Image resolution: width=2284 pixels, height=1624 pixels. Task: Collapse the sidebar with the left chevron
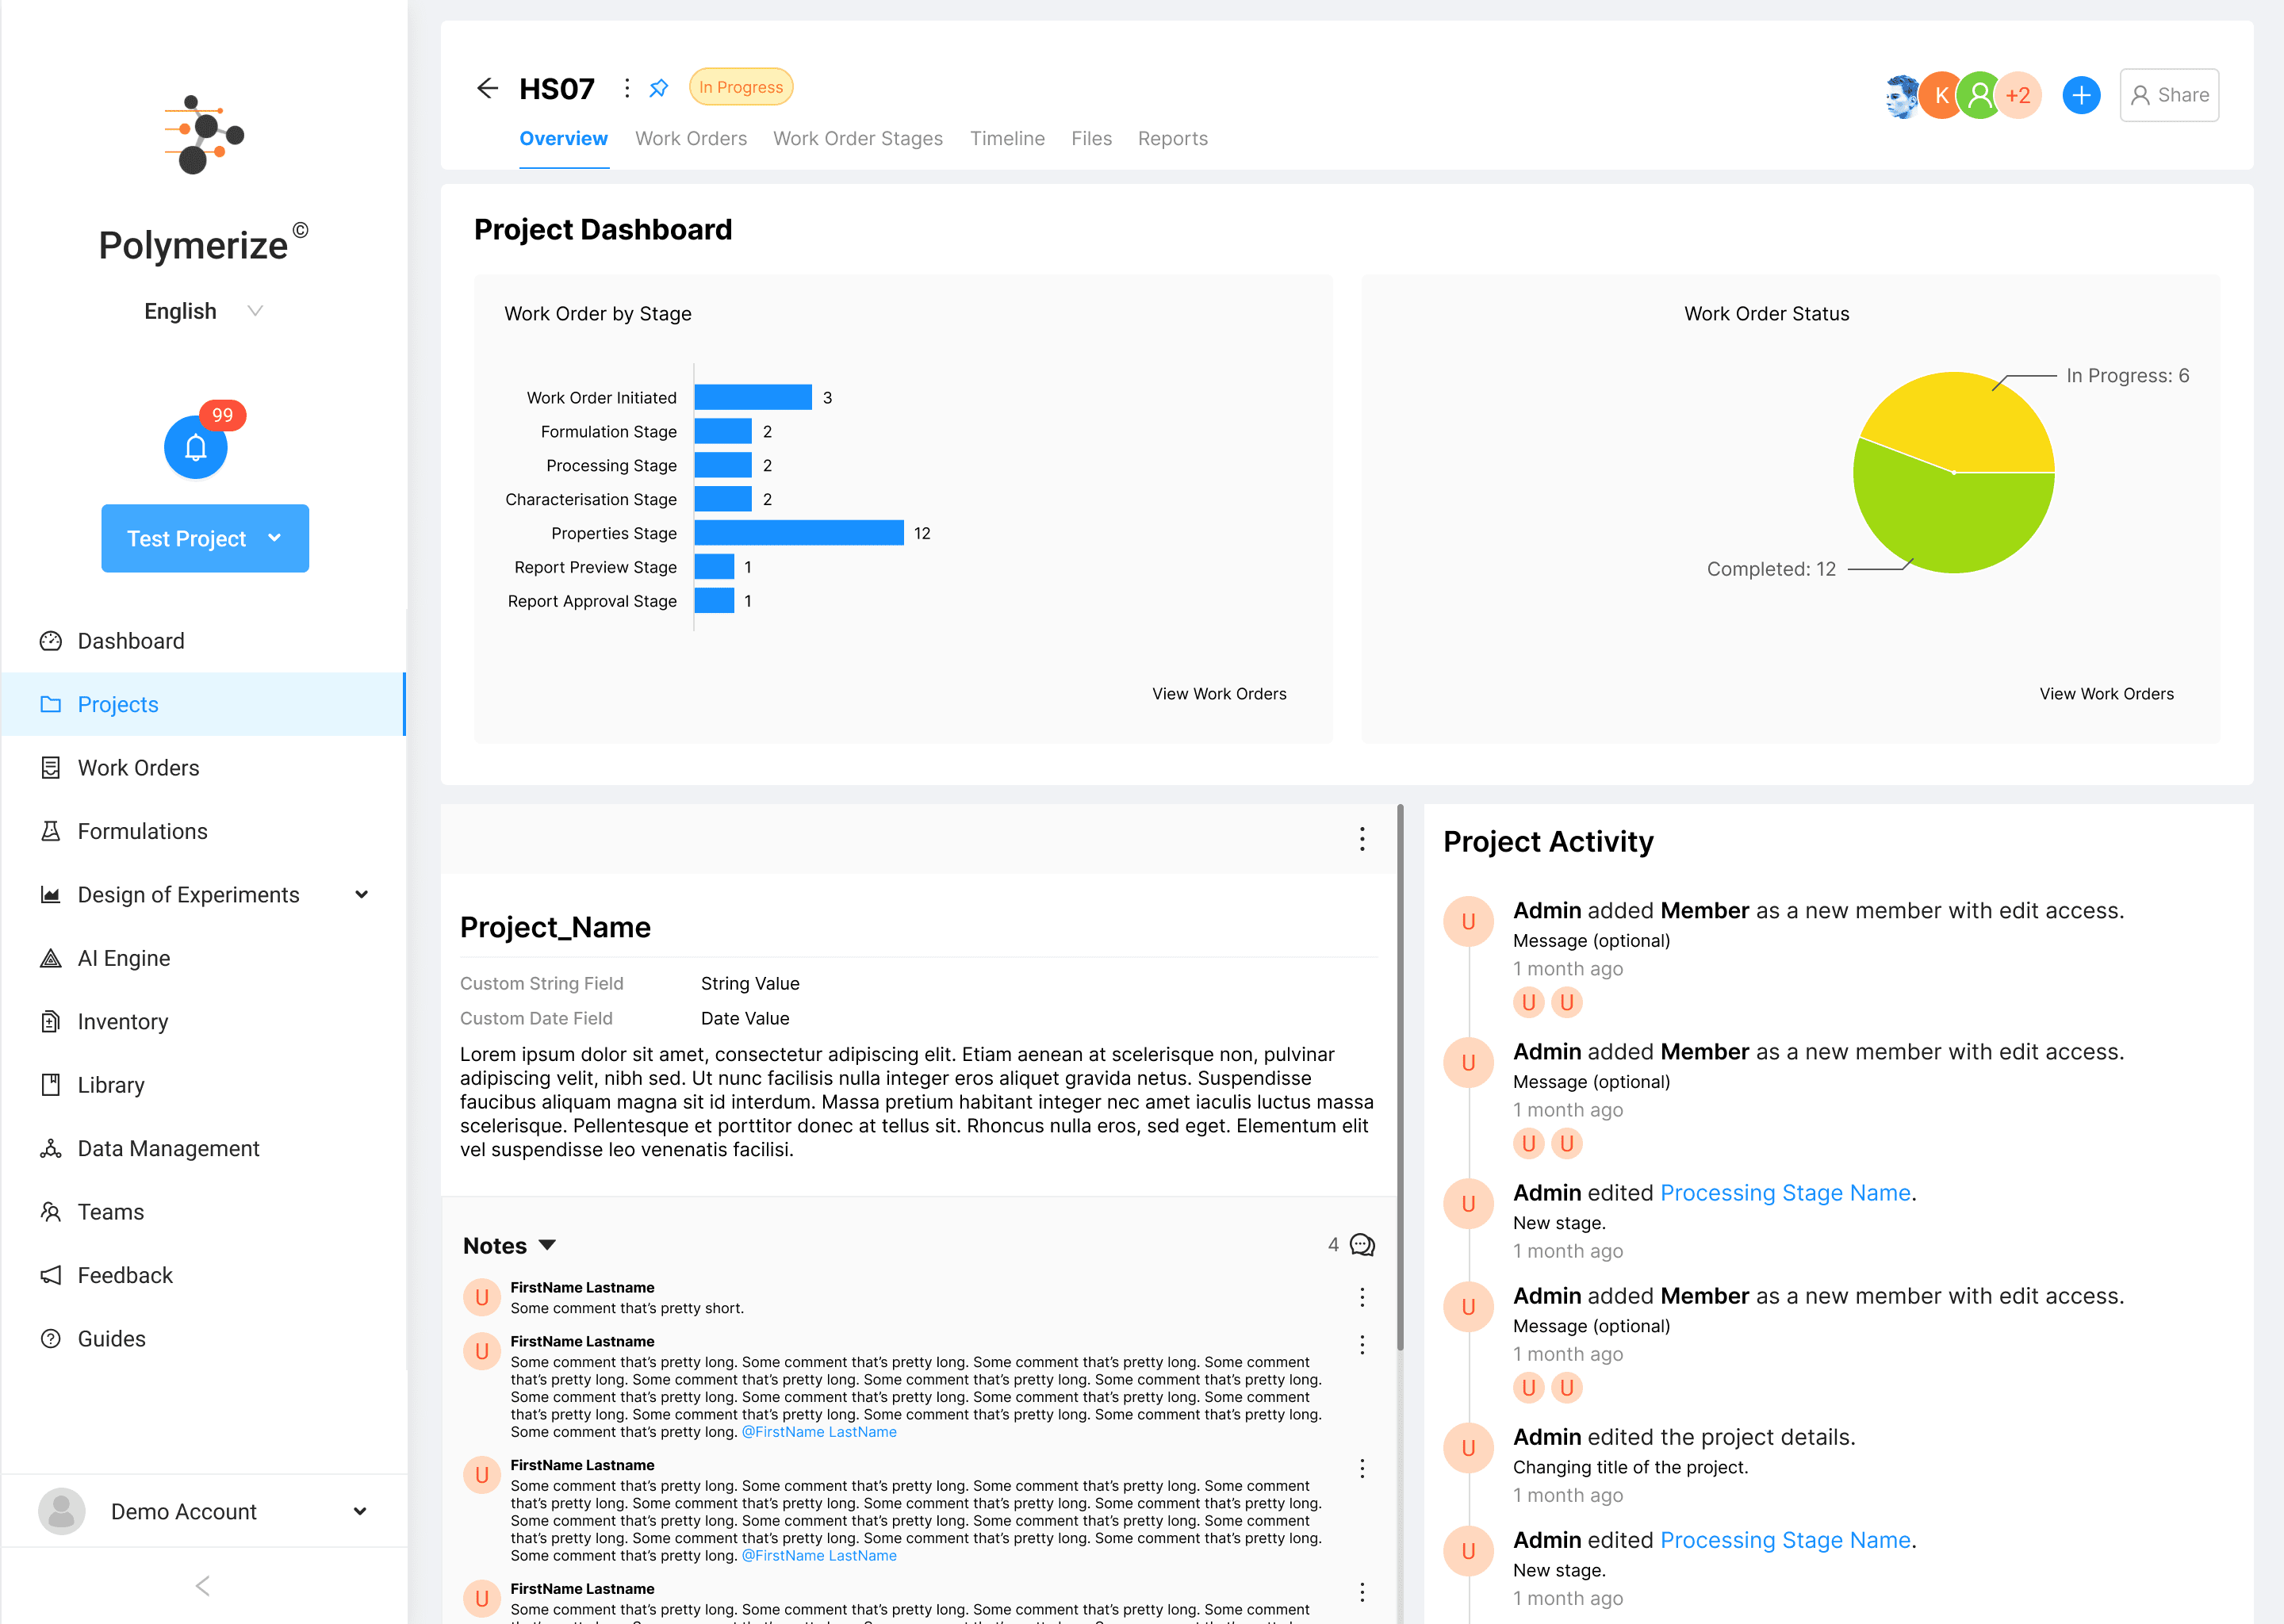pyautogui.click(x=203, y=1585)
